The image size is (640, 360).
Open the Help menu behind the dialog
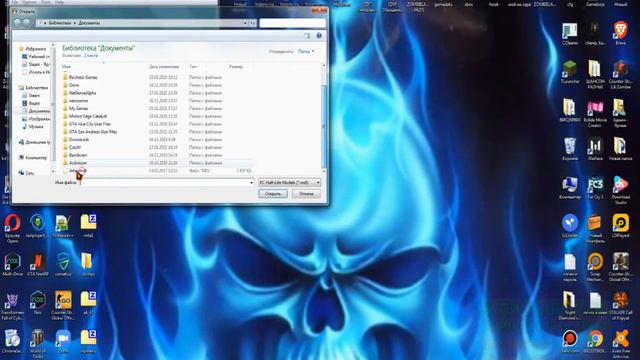(x=59, y=2)
